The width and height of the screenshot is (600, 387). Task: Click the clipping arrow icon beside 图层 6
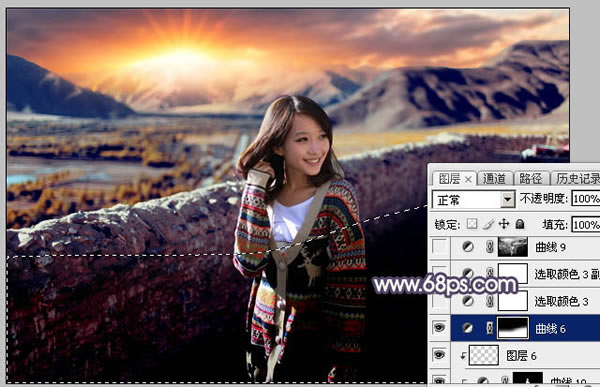tap(463, 356)
